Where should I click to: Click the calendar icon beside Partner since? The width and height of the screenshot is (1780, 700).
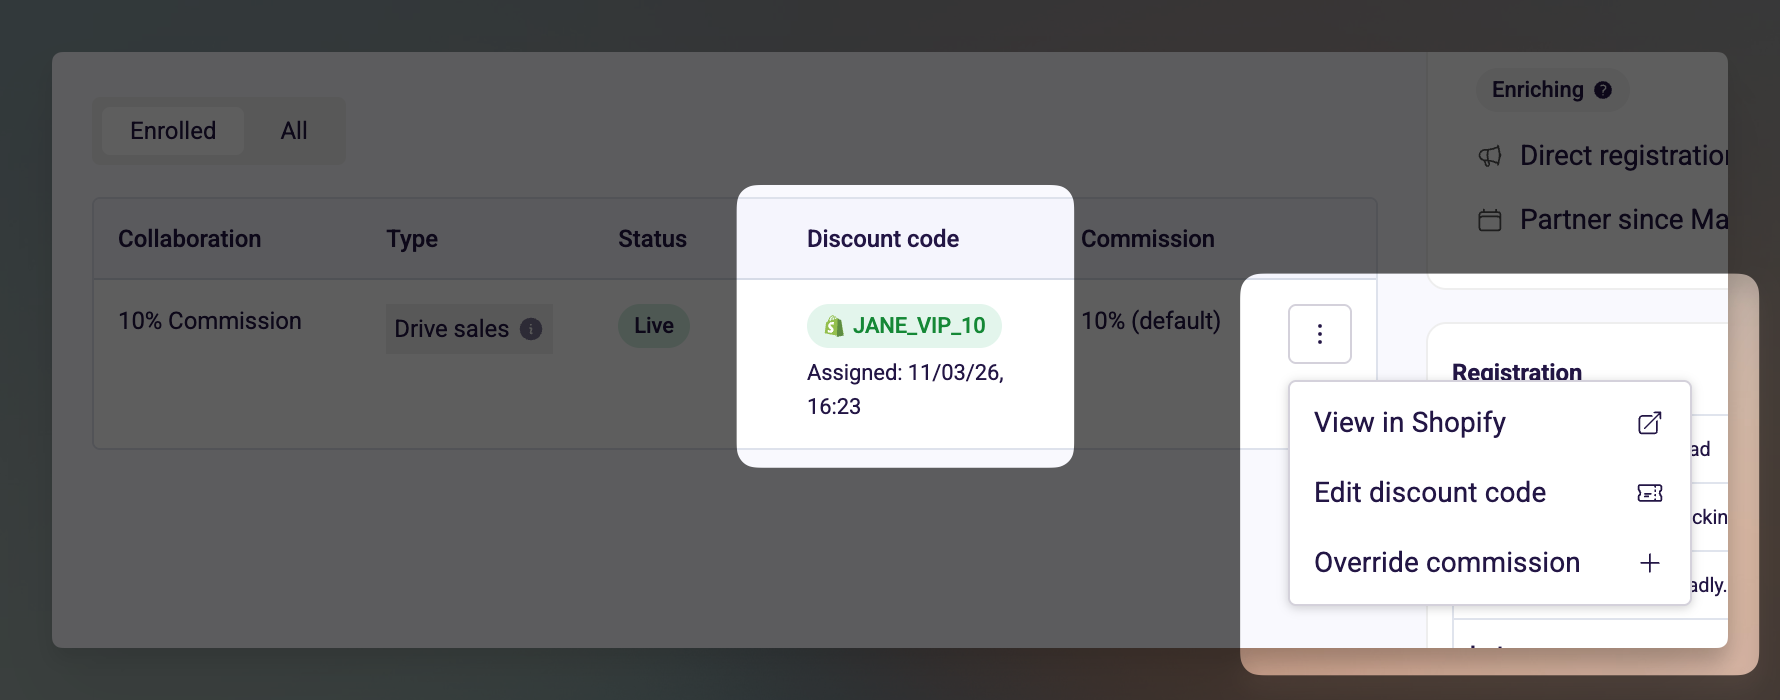click(x=1490, y=220)
